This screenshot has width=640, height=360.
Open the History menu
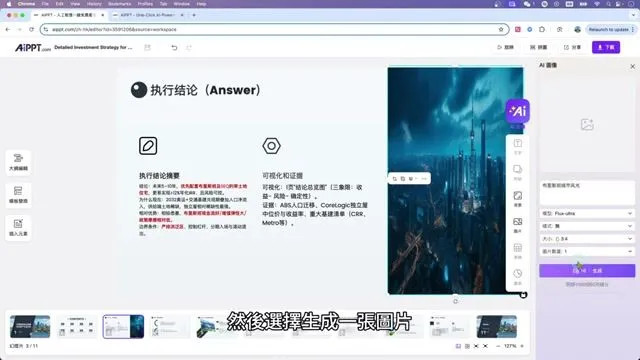point(94,4)
